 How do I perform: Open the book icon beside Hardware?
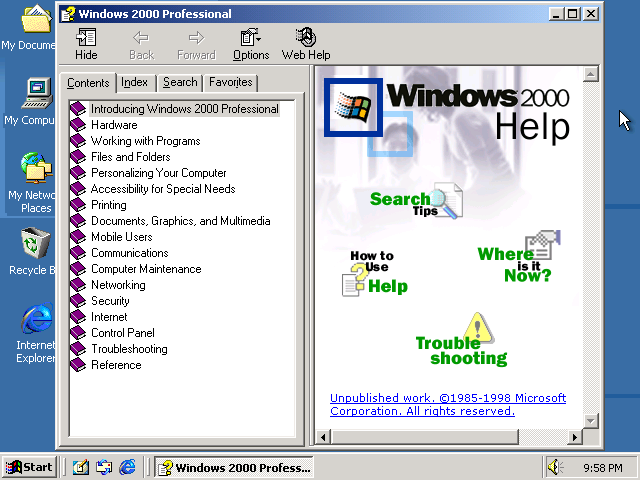tap(78, 125)
